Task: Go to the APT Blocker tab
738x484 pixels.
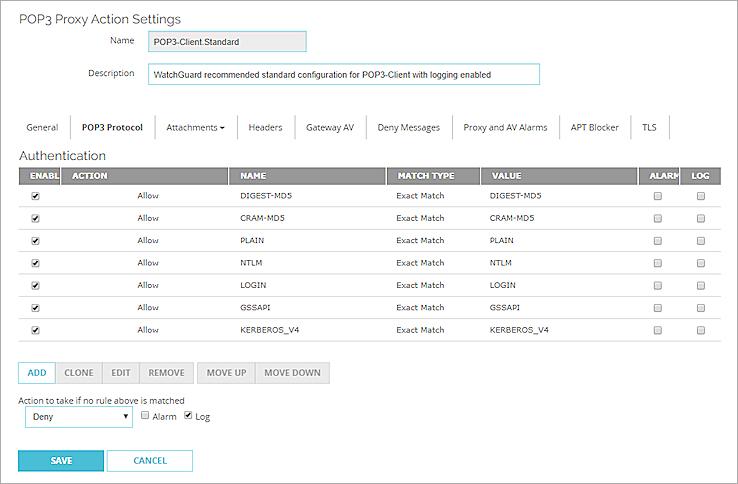Action: (x=594, y=128)
